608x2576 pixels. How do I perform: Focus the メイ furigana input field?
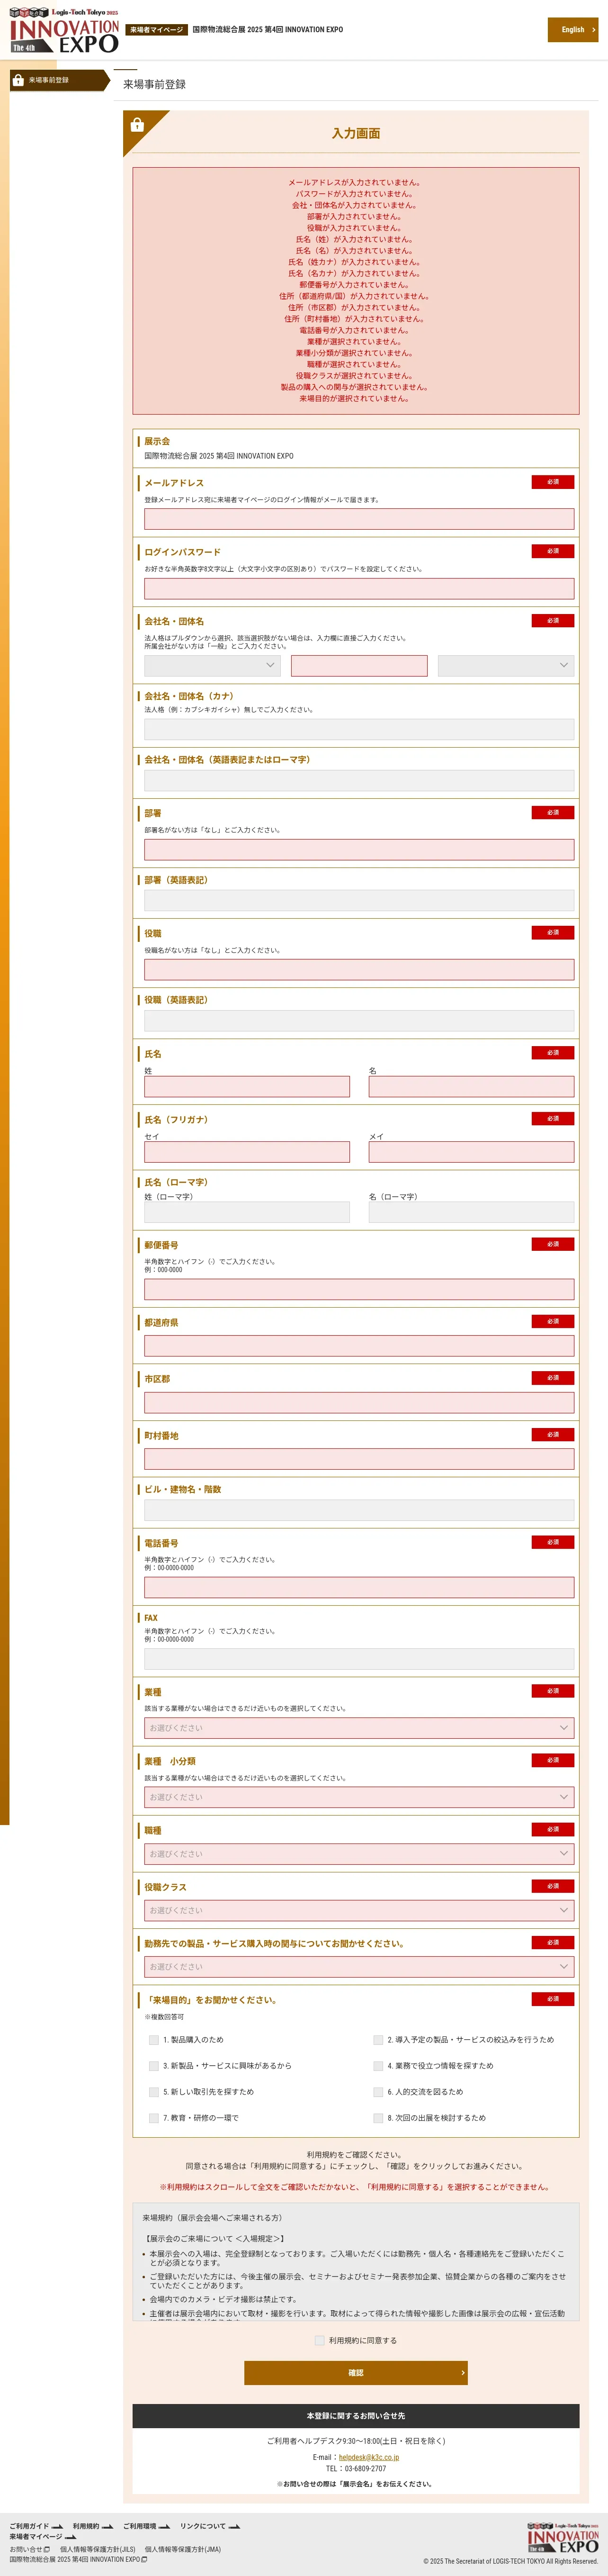tap(472, 1152)
